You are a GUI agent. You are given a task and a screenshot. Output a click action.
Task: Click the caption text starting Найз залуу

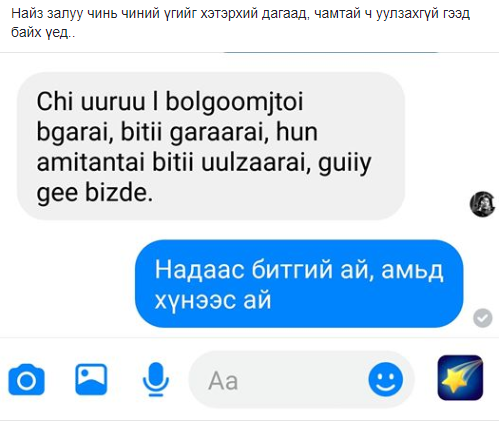pyautogui.click(x=240, y=14)
